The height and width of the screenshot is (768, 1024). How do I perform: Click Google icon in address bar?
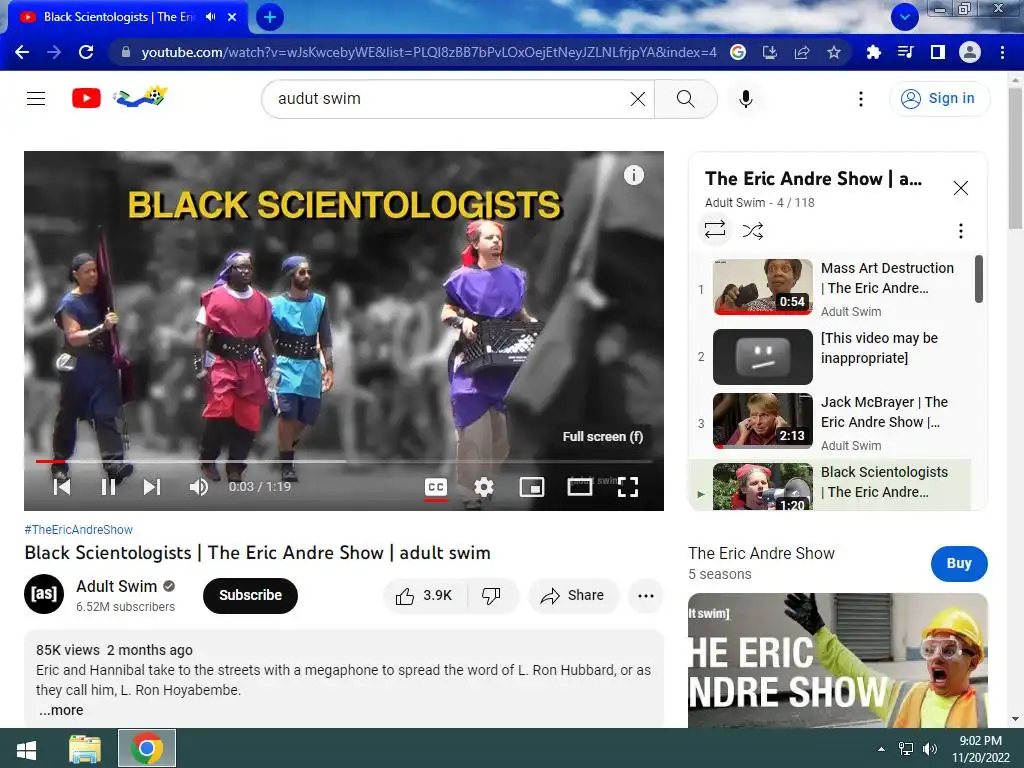738,52
